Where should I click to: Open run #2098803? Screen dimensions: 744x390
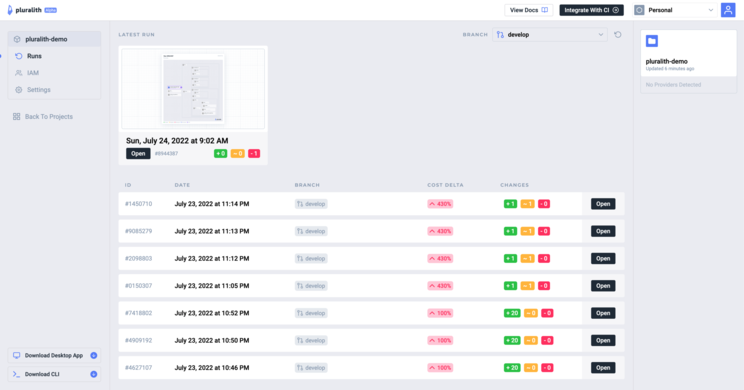click(x=603, y=259)
